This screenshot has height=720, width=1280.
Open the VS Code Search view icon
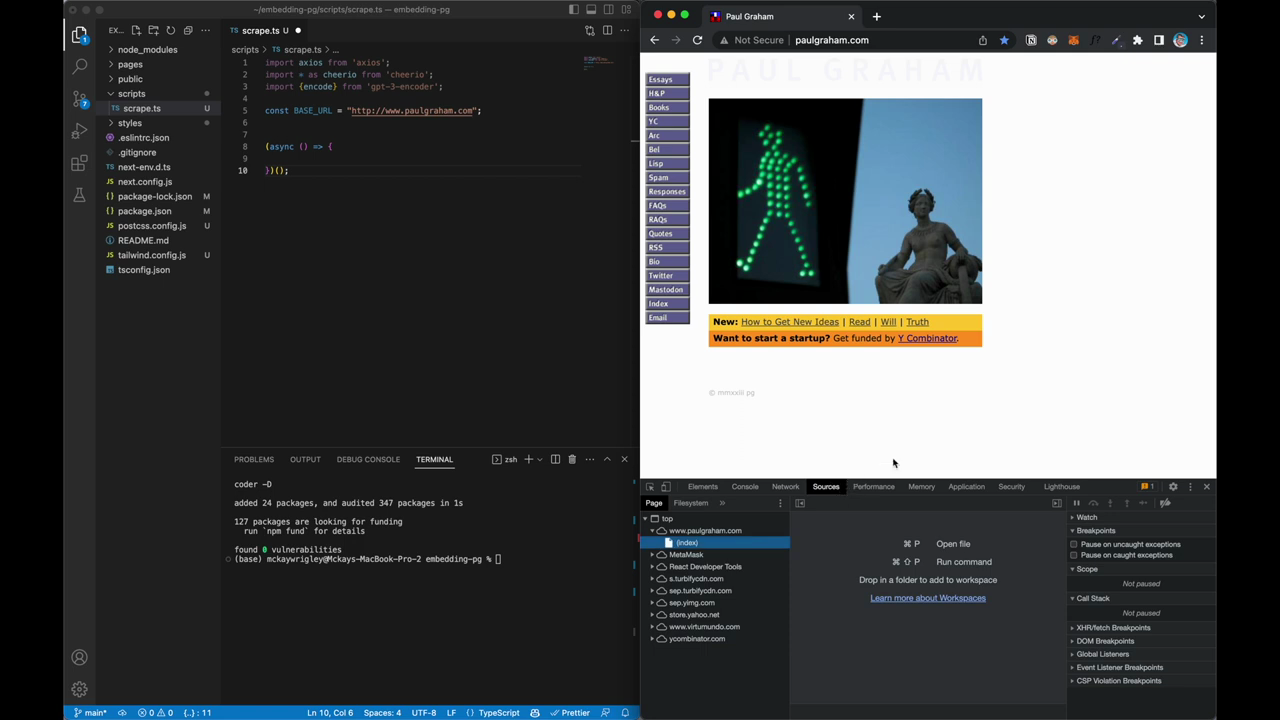click(x=79, y=67)
